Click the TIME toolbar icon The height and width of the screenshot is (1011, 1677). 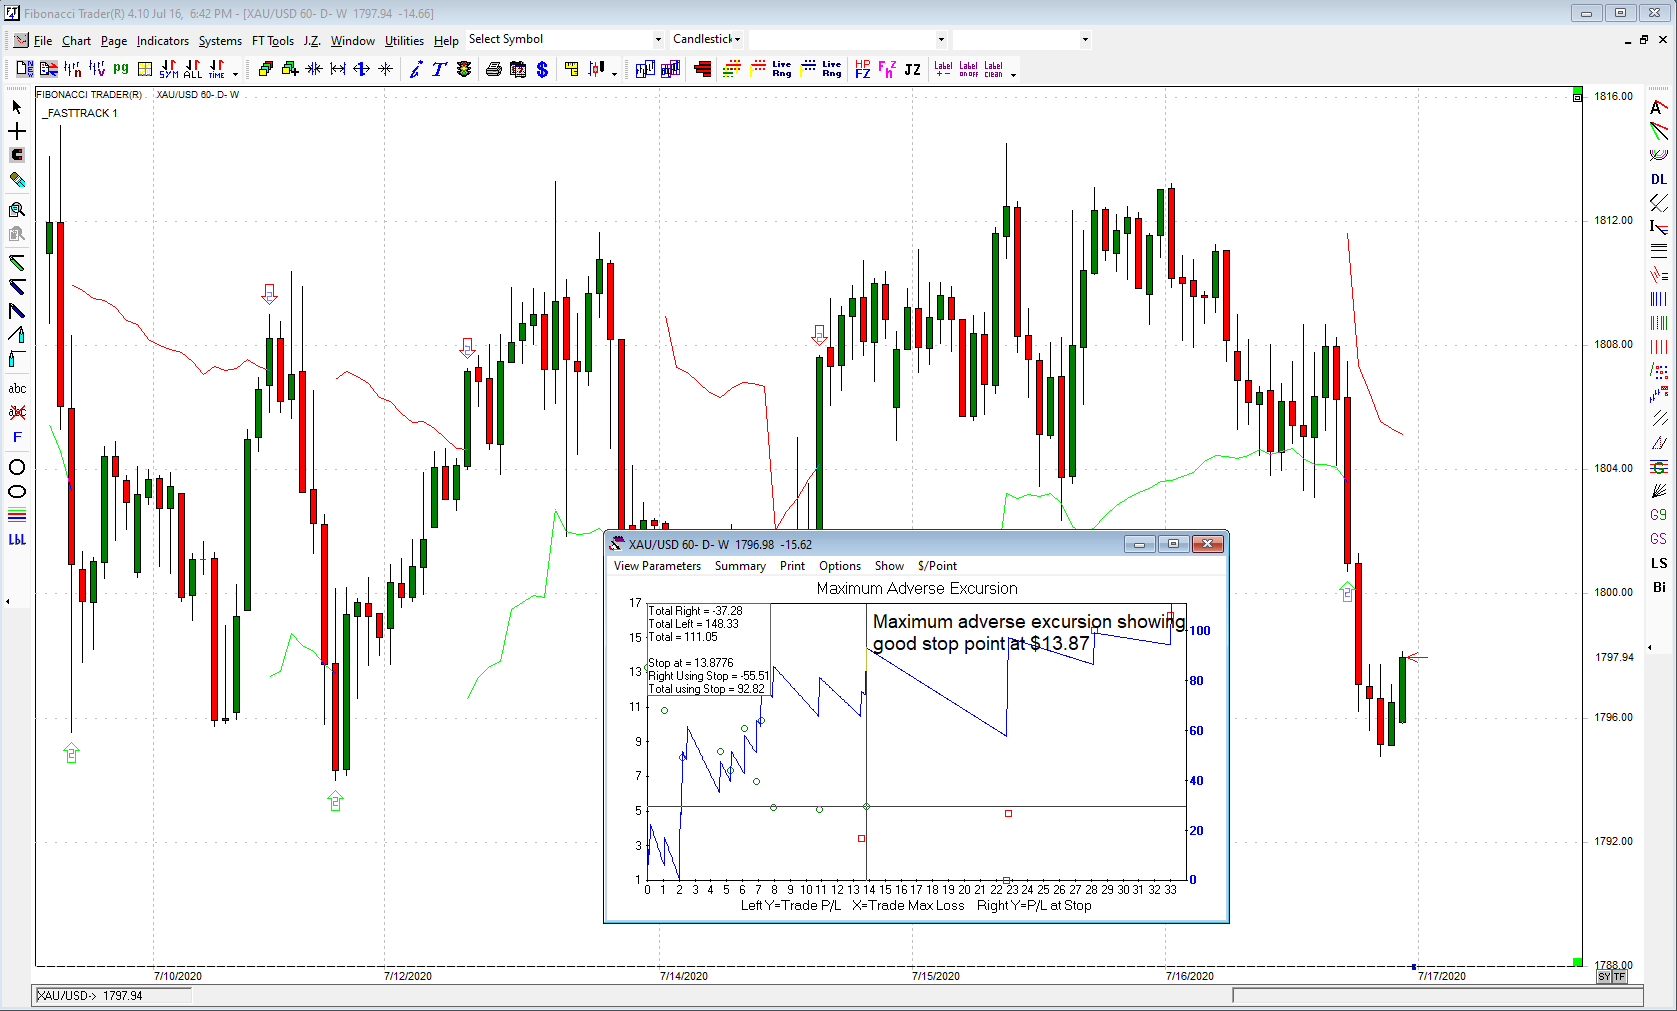[217, 69]
